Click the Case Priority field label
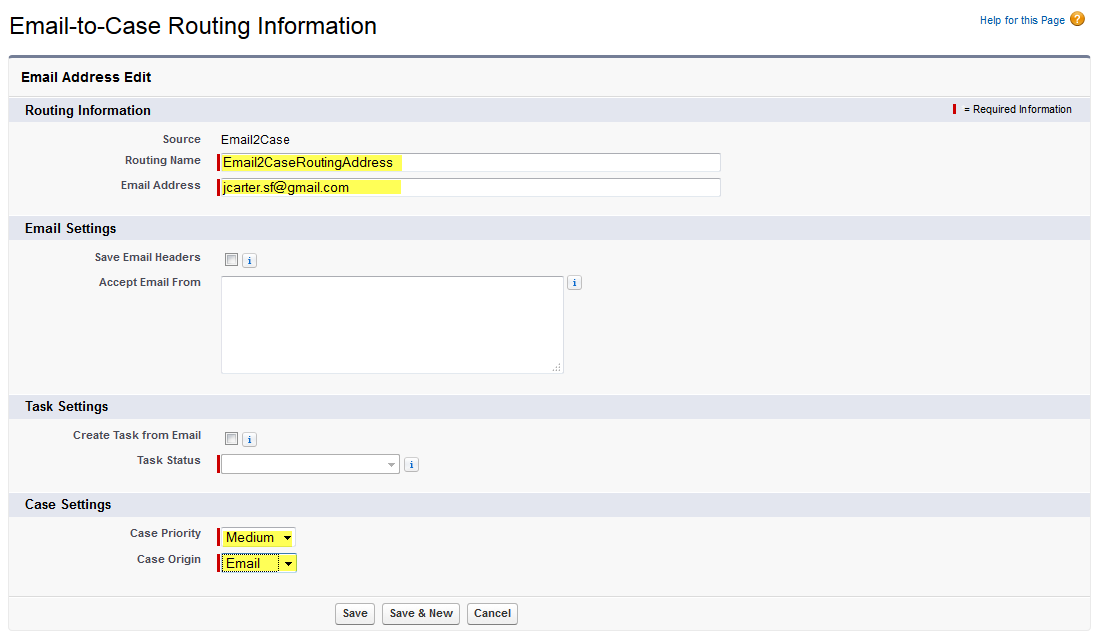This screenshot has height=637, width=1093. point(165,534)
